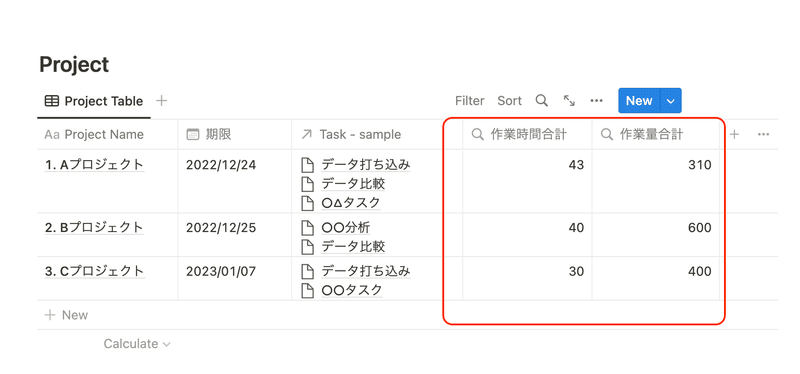
Task: Open the Sort menu
Action: (x=509, y=101)
